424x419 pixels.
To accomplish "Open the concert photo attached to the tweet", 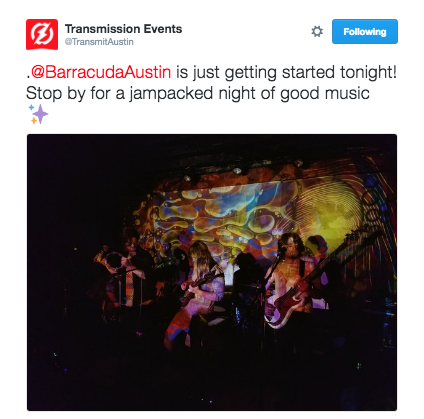I will pos(212,272).
